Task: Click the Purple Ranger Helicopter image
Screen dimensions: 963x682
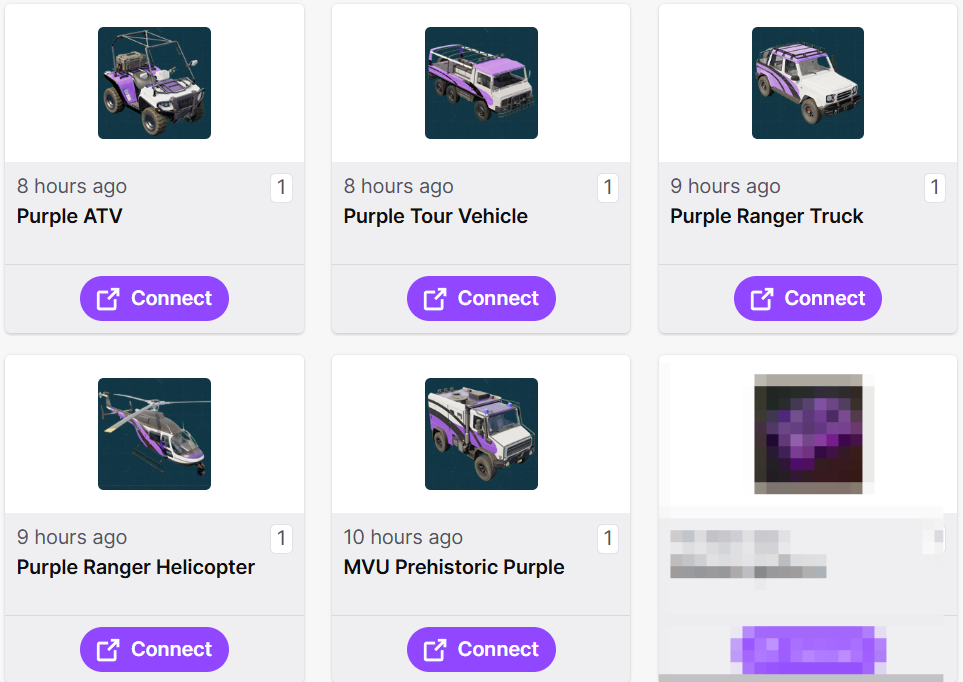Action: tap(154, 434)
